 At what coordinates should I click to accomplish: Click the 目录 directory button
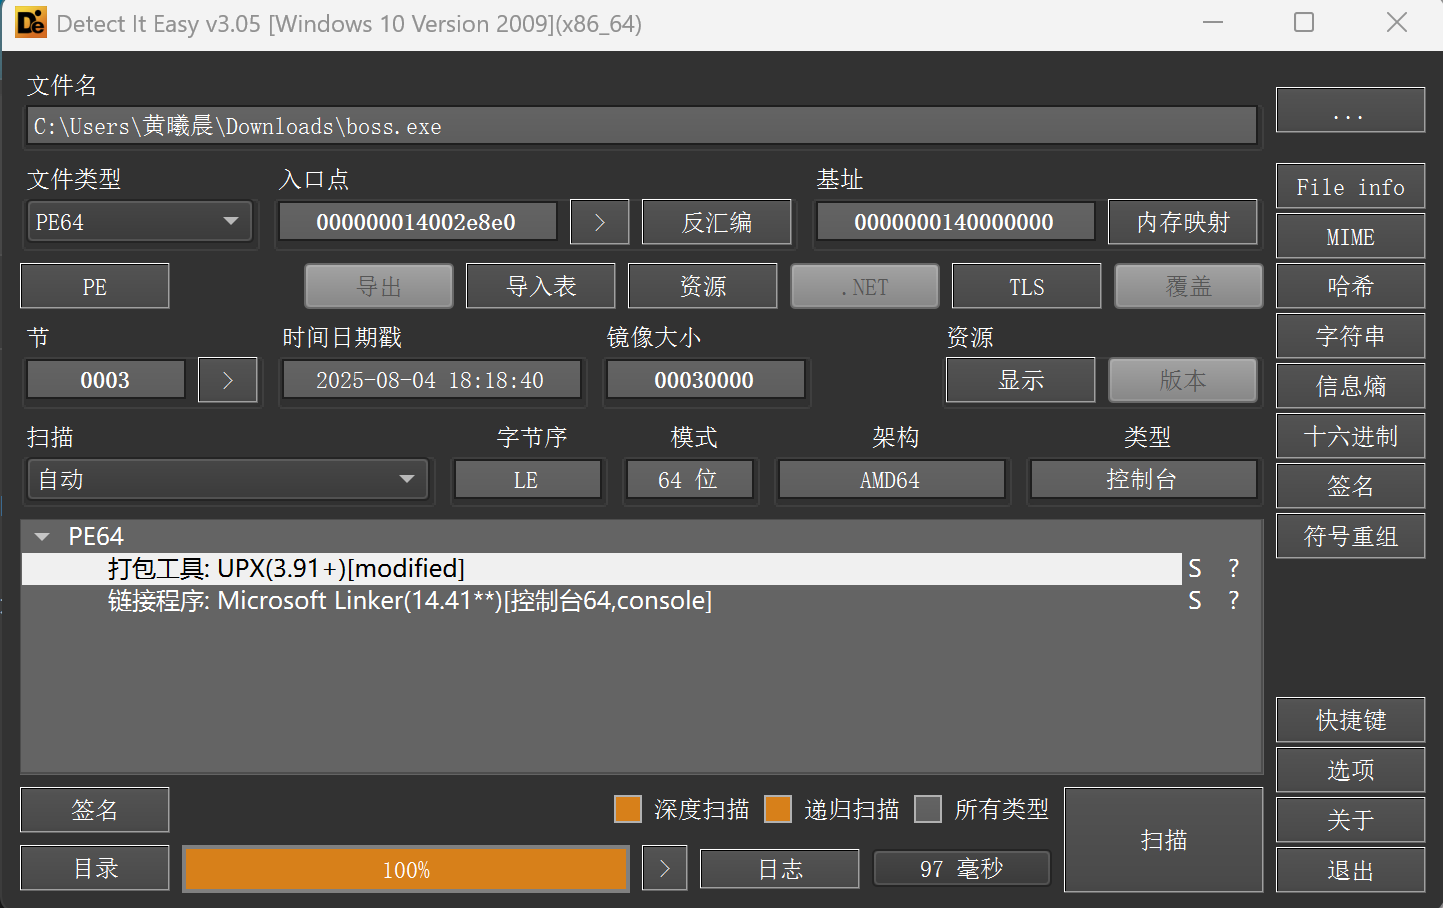(x=94, y=868)
